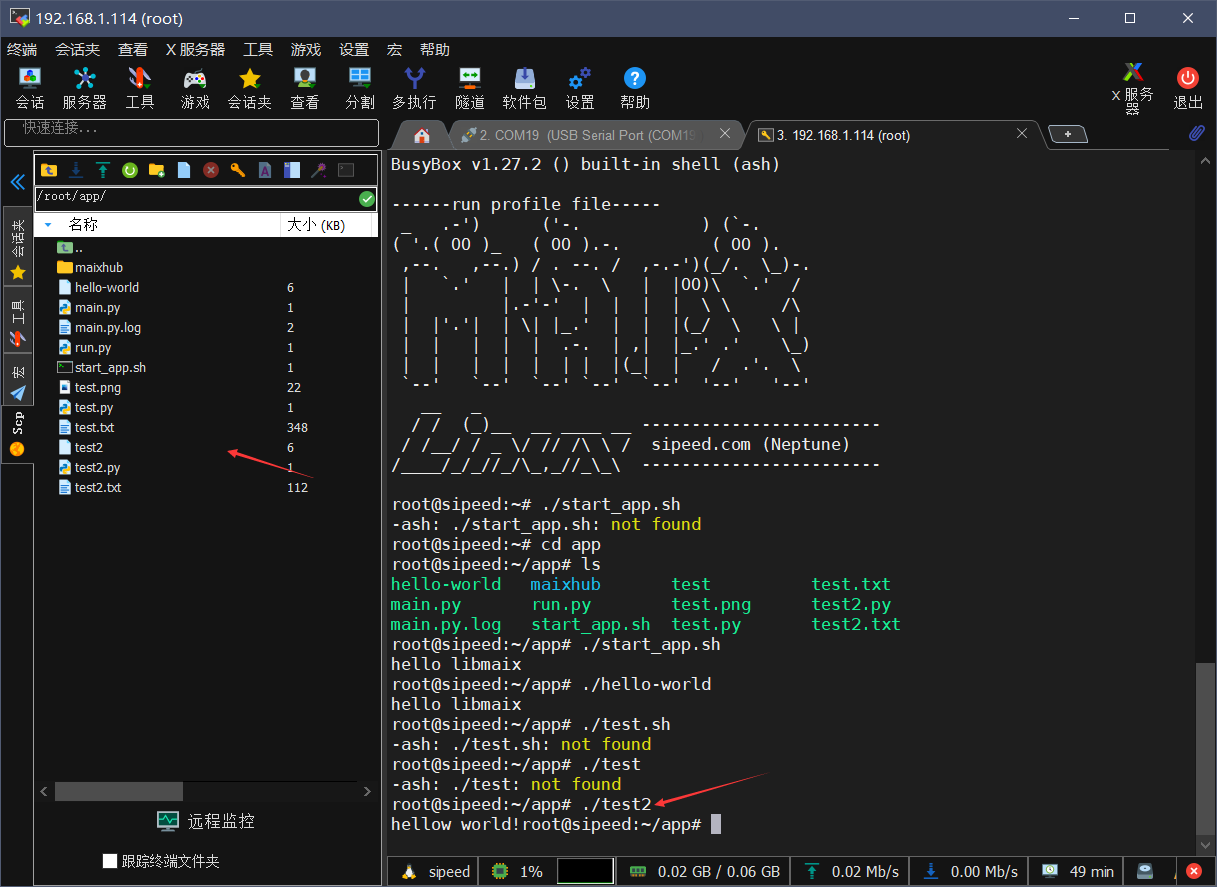Enable 跟踪终端文件夹 checkbox
The width and height of the screenshot is (1217, 887).
point(110,861)
